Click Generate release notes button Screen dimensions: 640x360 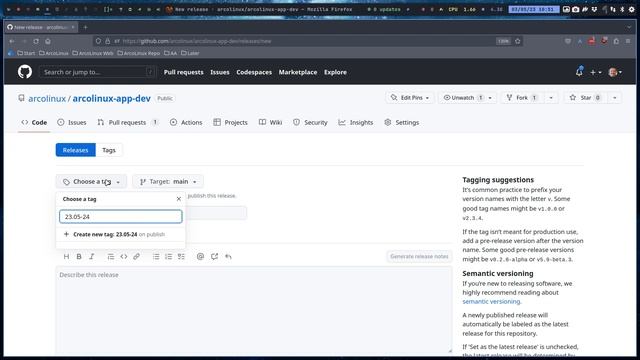click(419, 256)
